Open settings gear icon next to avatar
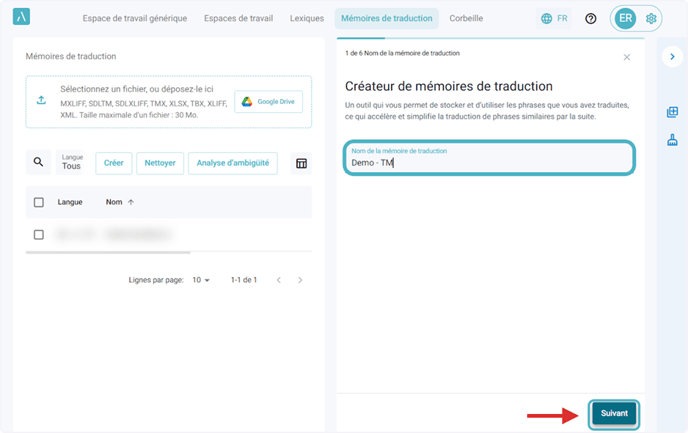 coord(652,19)
